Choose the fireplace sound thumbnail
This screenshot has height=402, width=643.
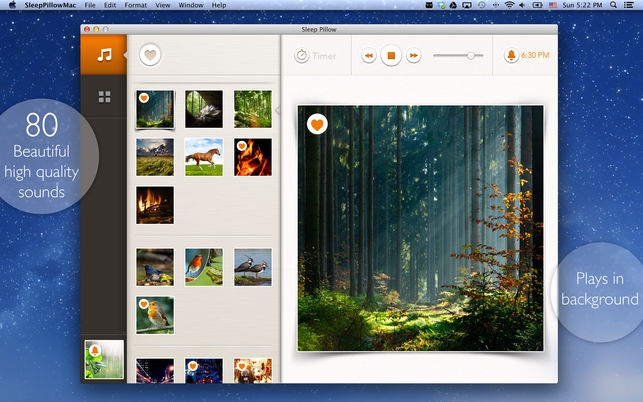[x=155, y=205]
